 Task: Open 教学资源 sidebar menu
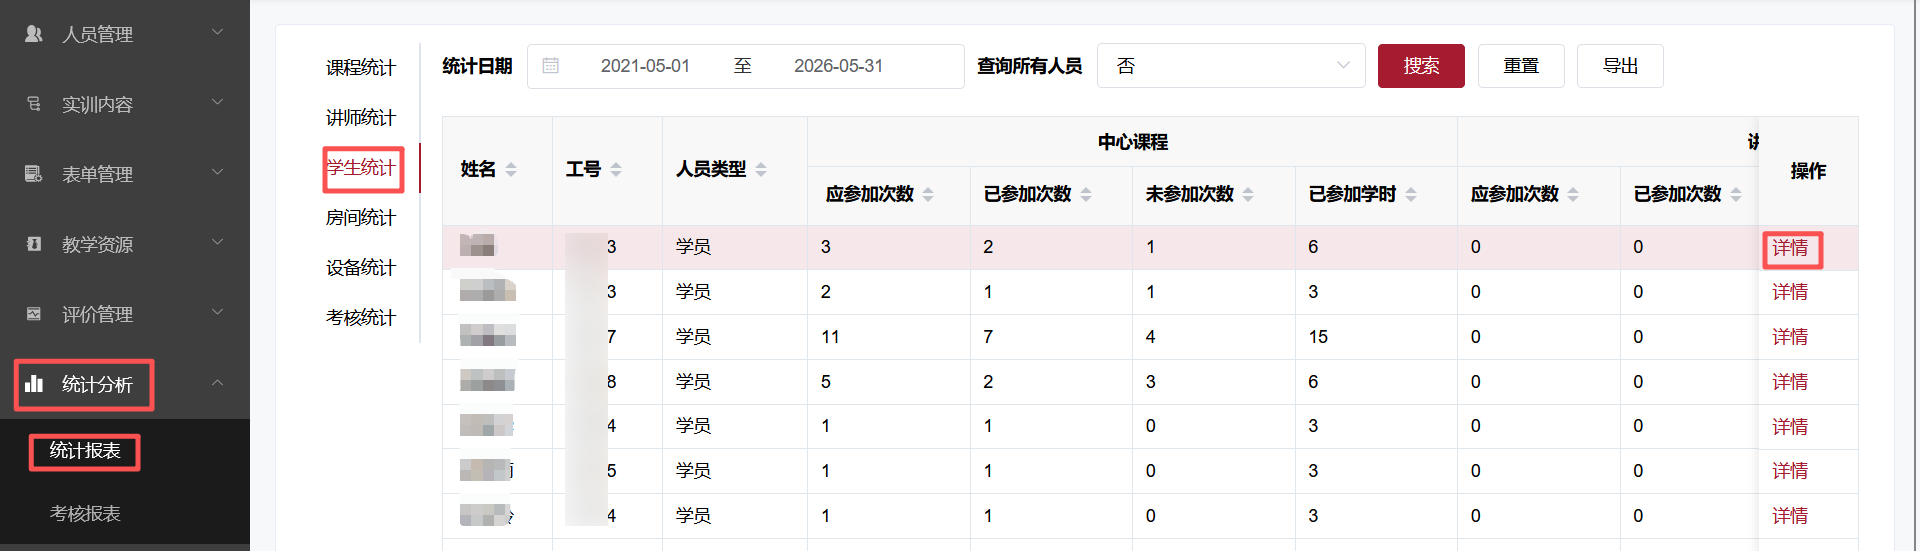pos(125,244)
